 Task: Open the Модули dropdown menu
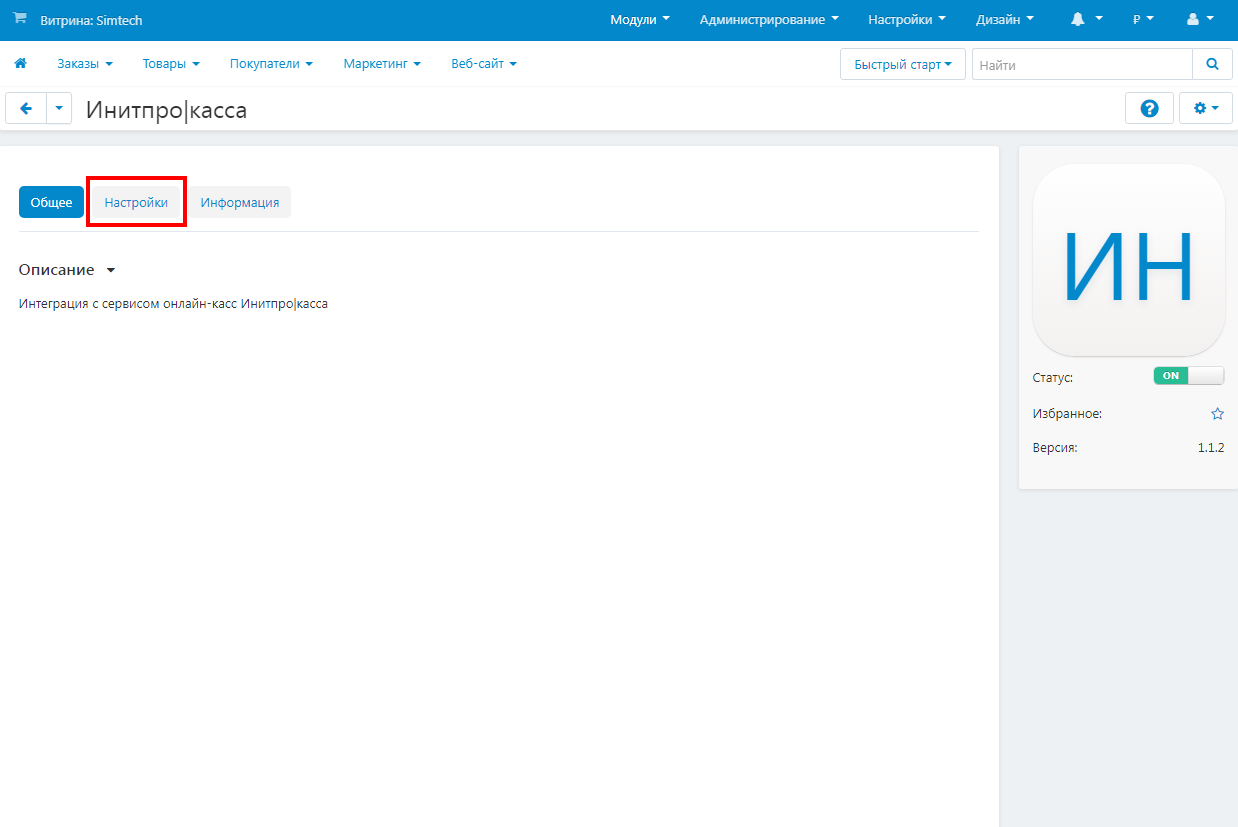[x=640, y=20]
